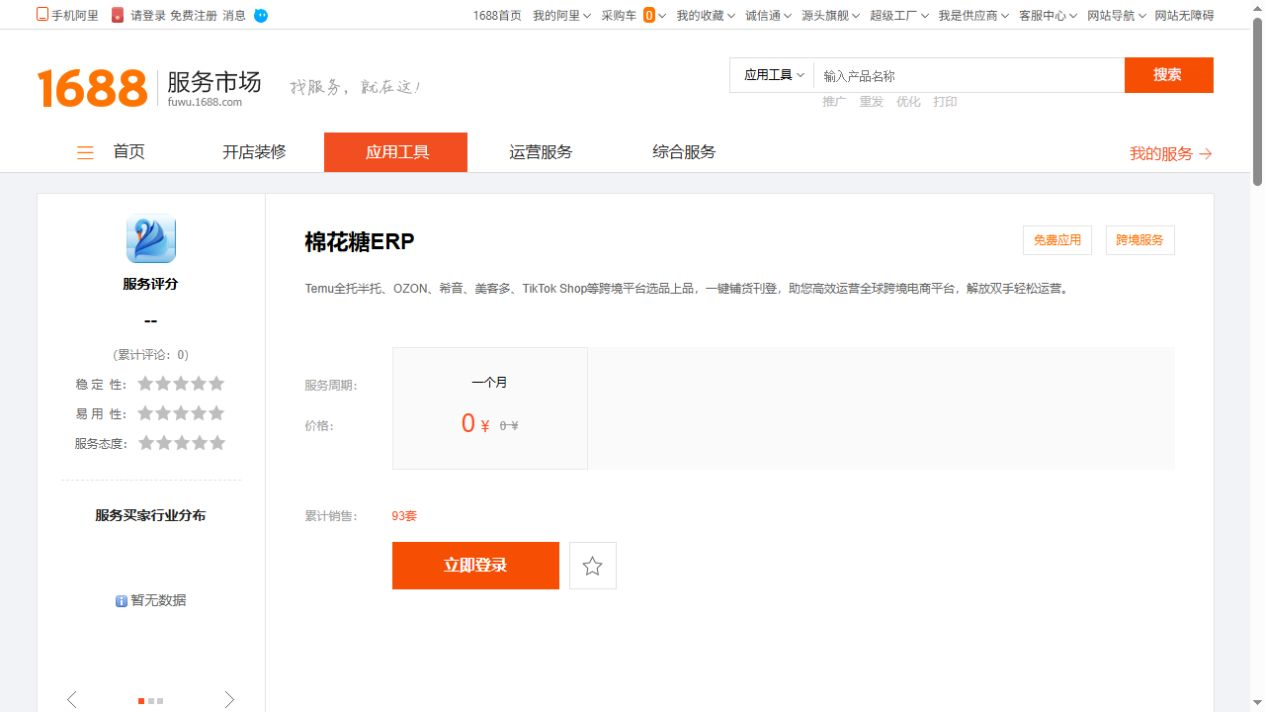1265x712 pixels.
Task: Click the 优化 suggested keyword
Action: pos(908,102)
